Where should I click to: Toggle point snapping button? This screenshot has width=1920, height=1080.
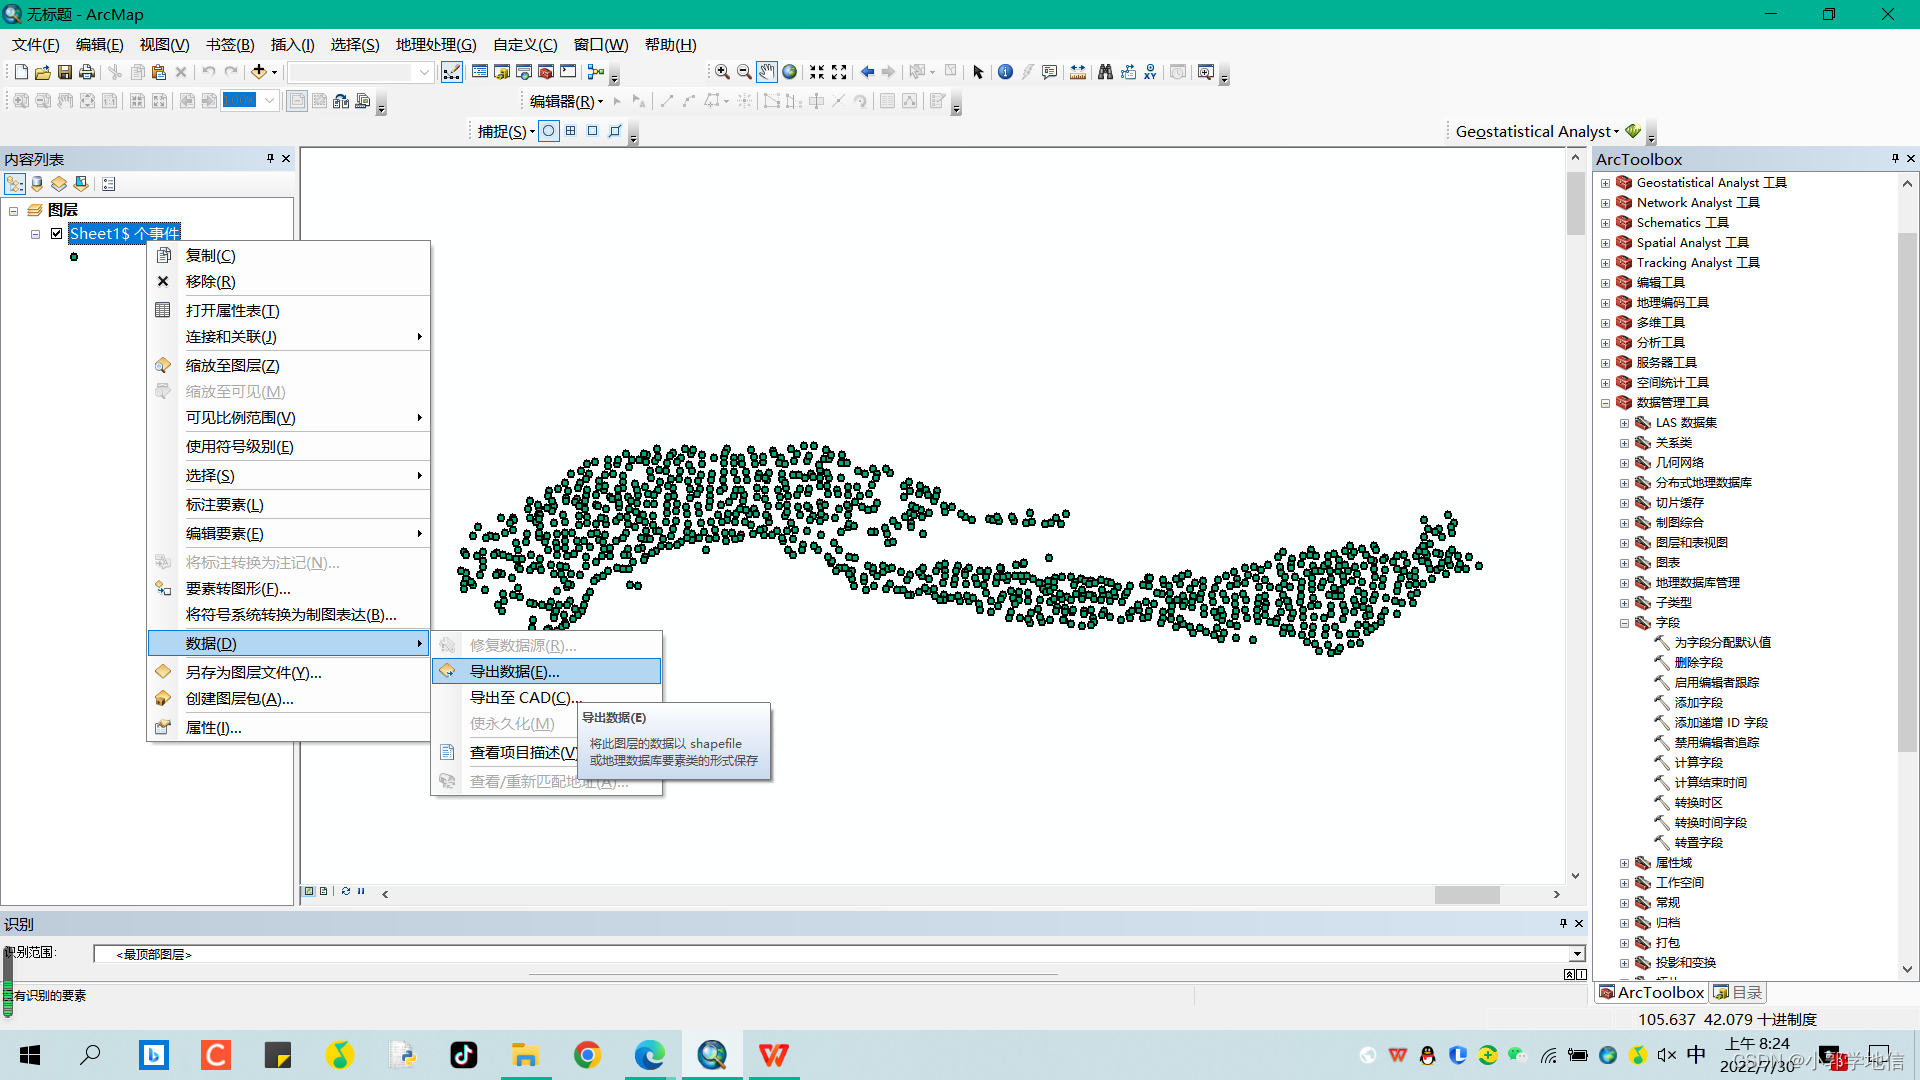549,131
